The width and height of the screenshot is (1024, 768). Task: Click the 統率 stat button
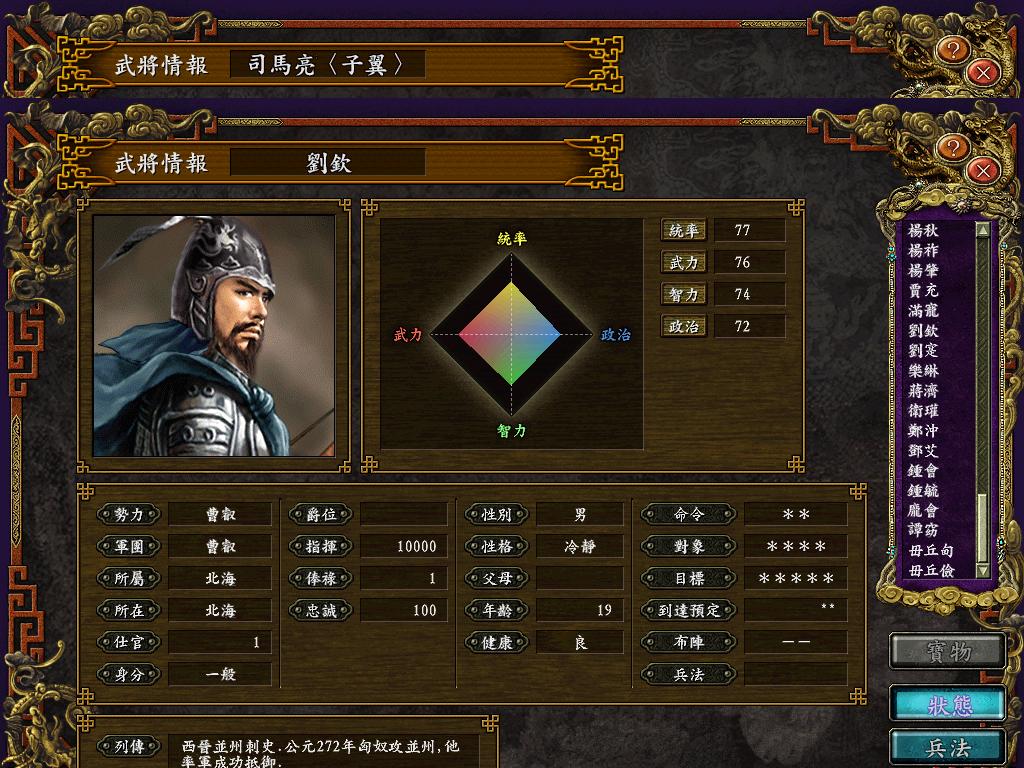coord(684,231)
